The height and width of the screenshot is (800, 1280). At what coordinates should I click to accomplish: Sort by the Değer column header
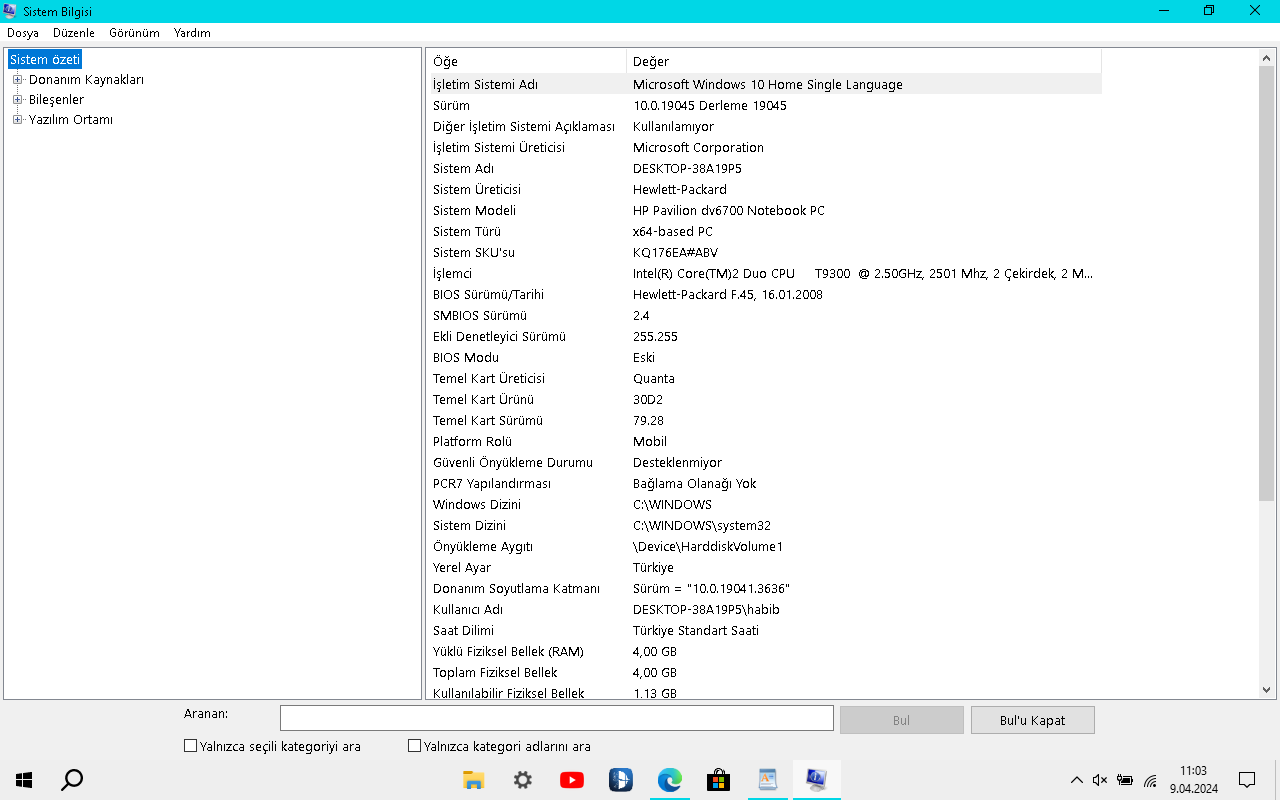pyautogui.click(x=864, y=61)
